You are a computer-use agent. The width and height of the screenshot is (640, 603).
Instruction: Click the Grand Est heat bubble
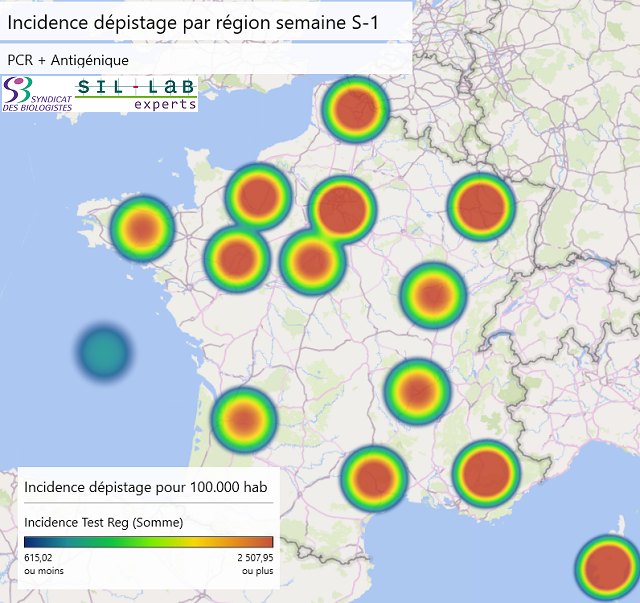coord(482,206)
